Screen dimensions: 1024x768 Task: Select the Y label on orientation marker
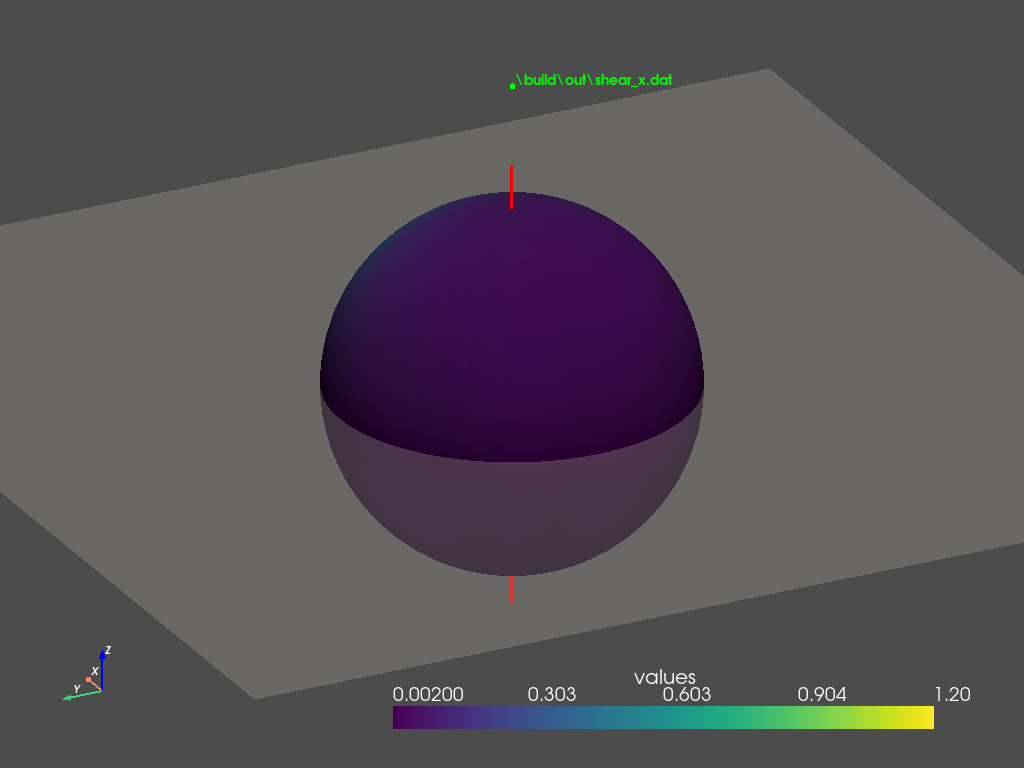coord(76,688)
